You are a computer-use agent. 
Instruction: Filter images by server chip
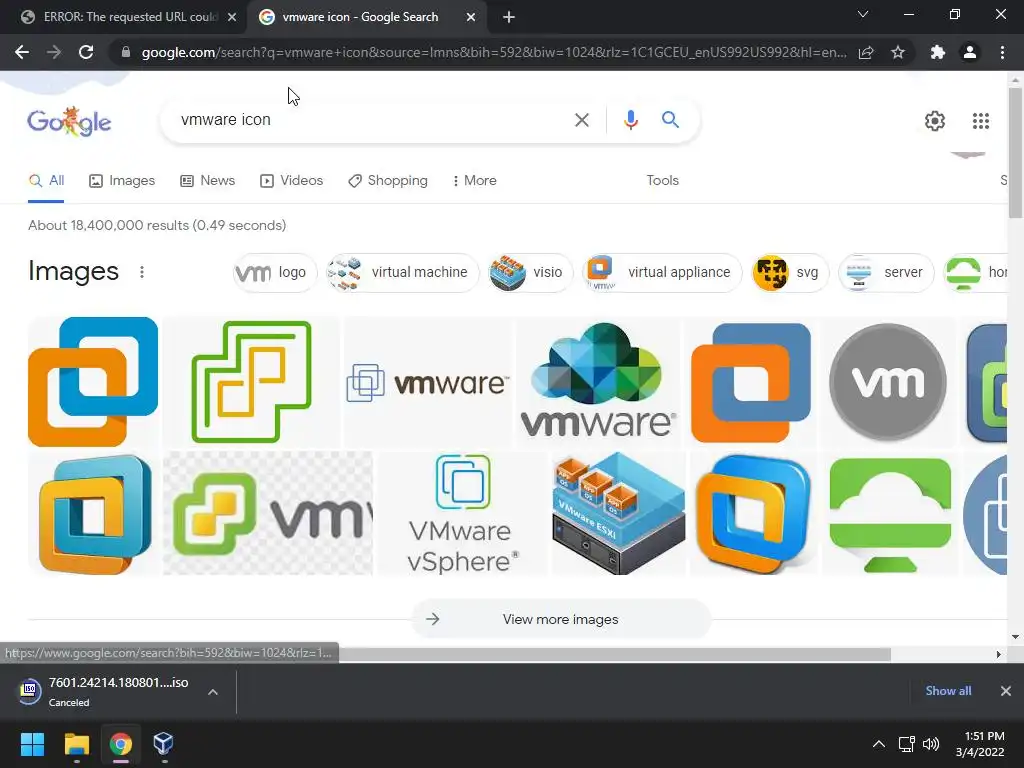pyautogui.click(x=886, y=272)
